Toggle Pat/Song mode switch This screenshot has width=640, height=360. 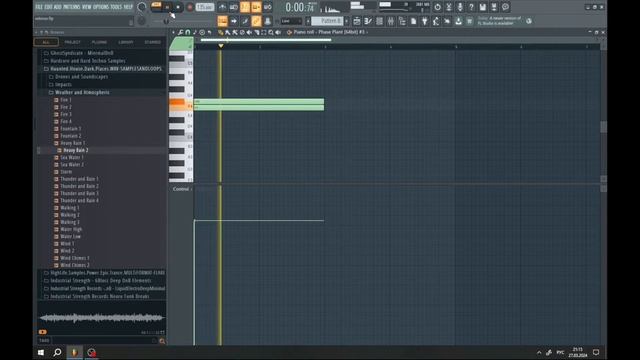(x=157, y=7)
